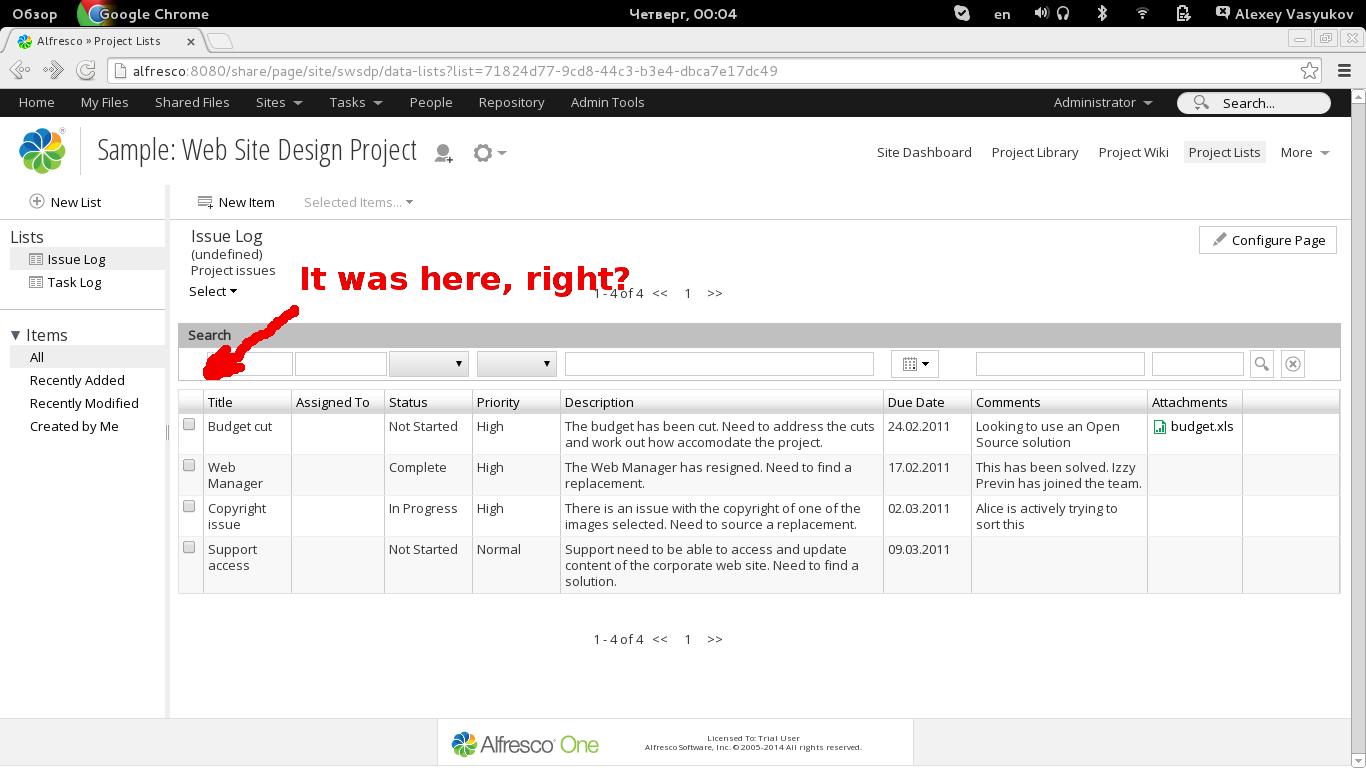Select the Support access row checkbox
Screen dimensions: 1366x768
(189, 548)
